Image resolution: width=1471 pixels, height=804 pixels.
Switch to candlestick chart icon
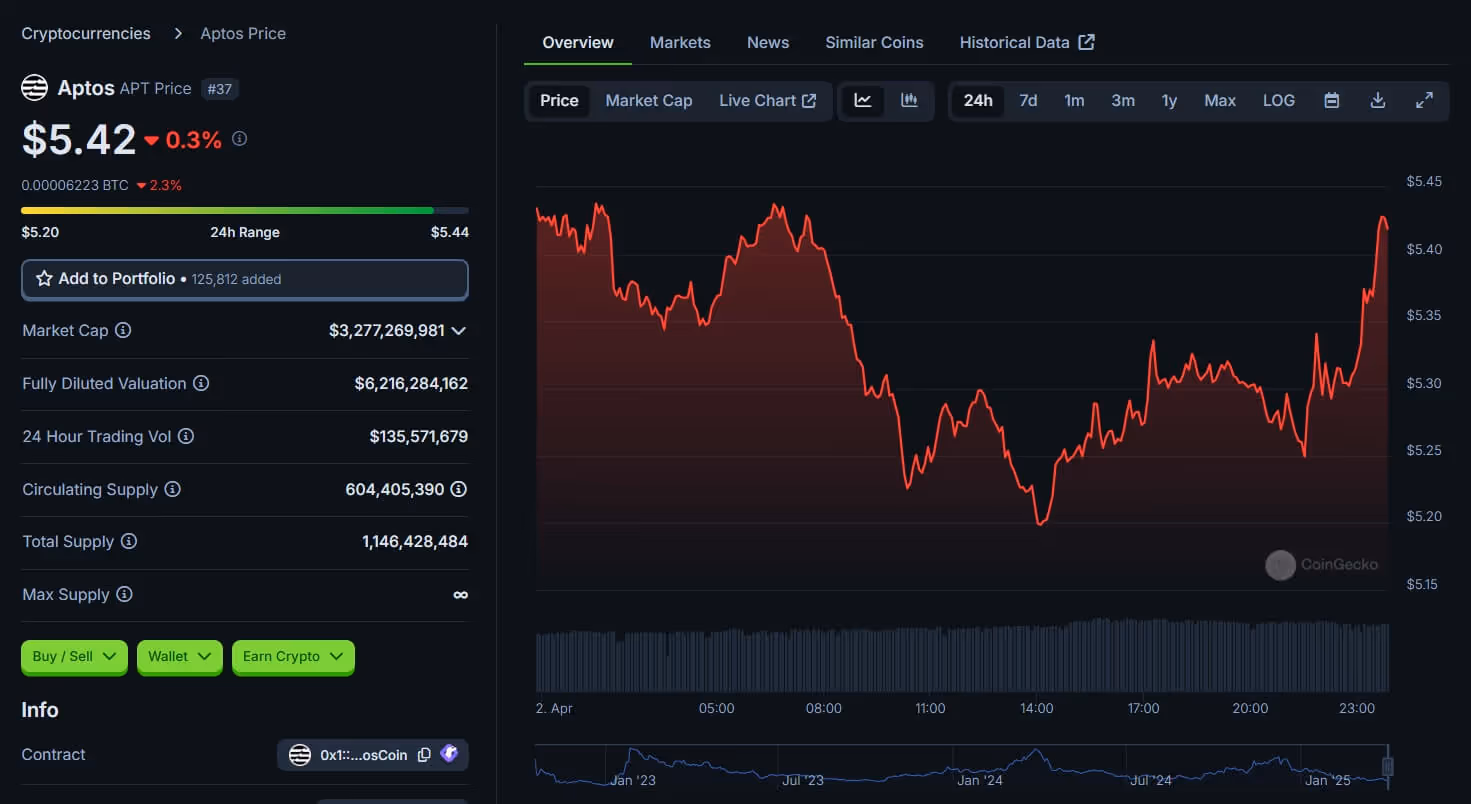pos(909,100)
